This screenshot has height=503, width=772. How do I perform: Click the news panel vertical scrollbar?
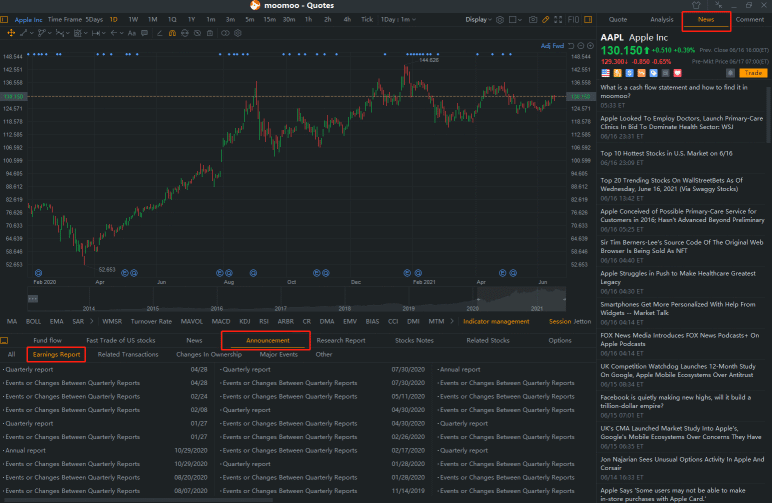[769, 113]
